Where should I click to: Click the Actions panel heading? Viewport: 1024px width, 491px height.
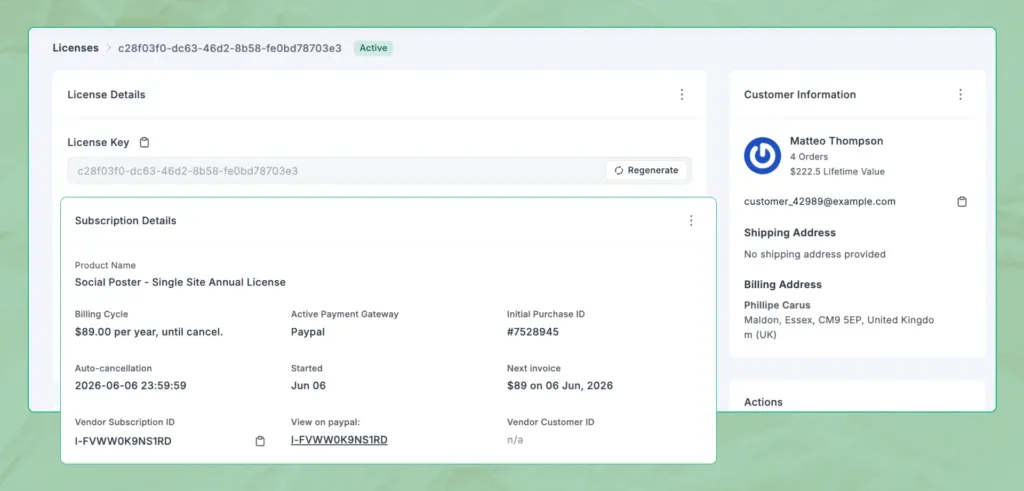point(763,402)
